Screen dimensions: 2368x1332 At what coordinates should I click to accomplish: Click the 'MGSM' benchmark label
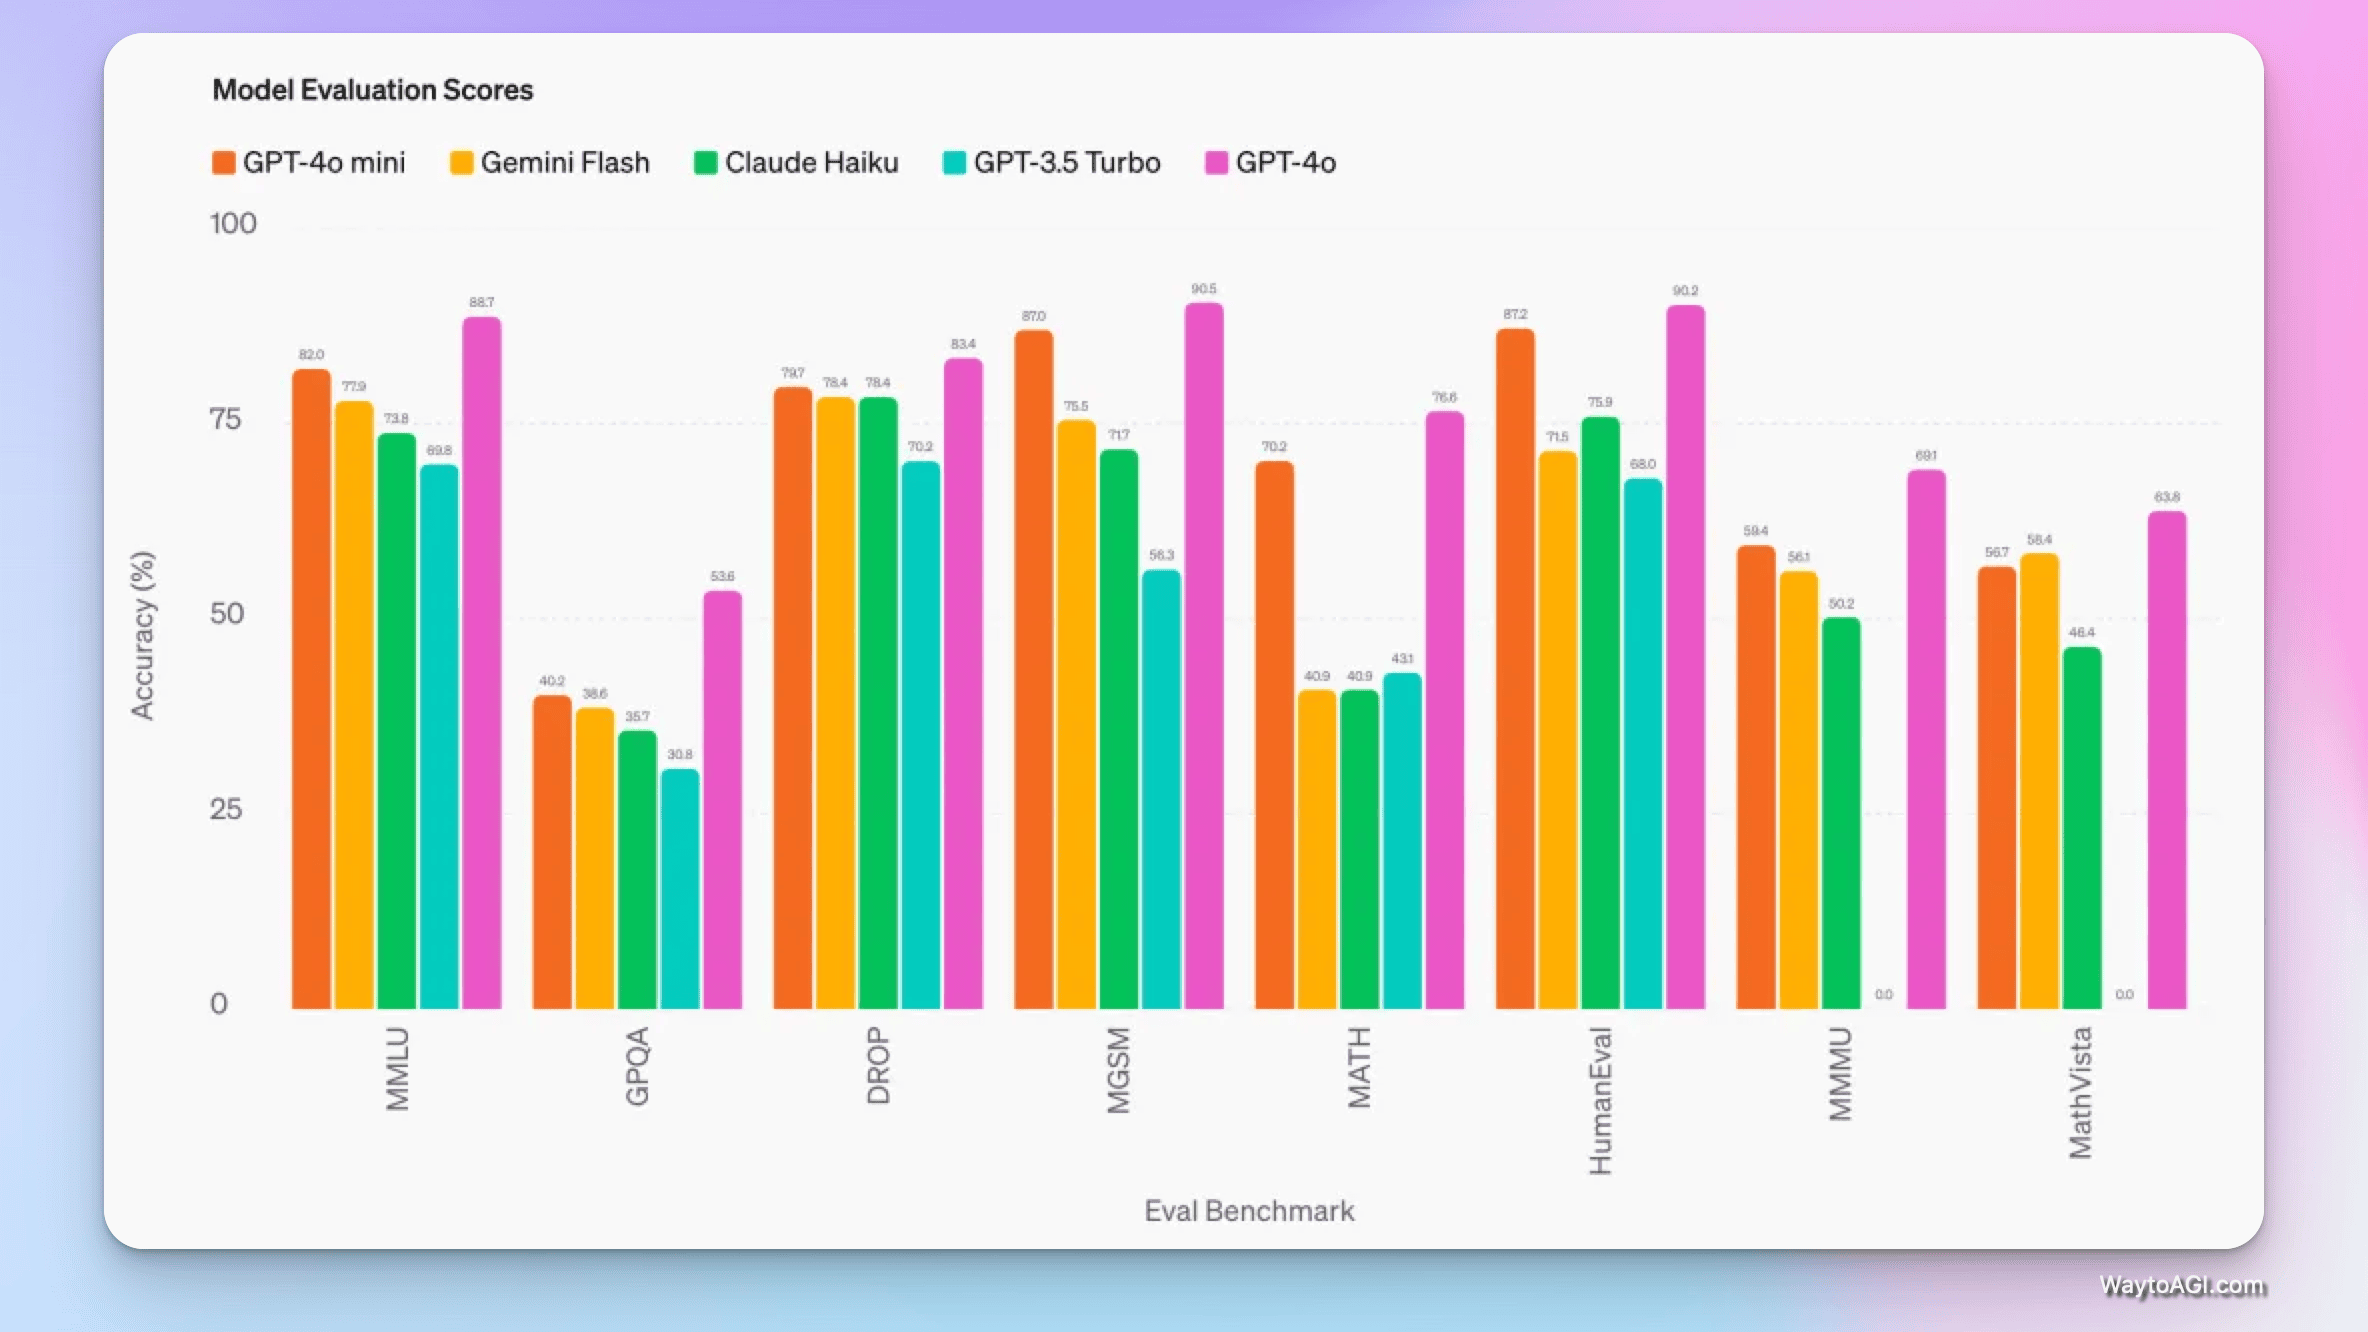(1118, 1070)
